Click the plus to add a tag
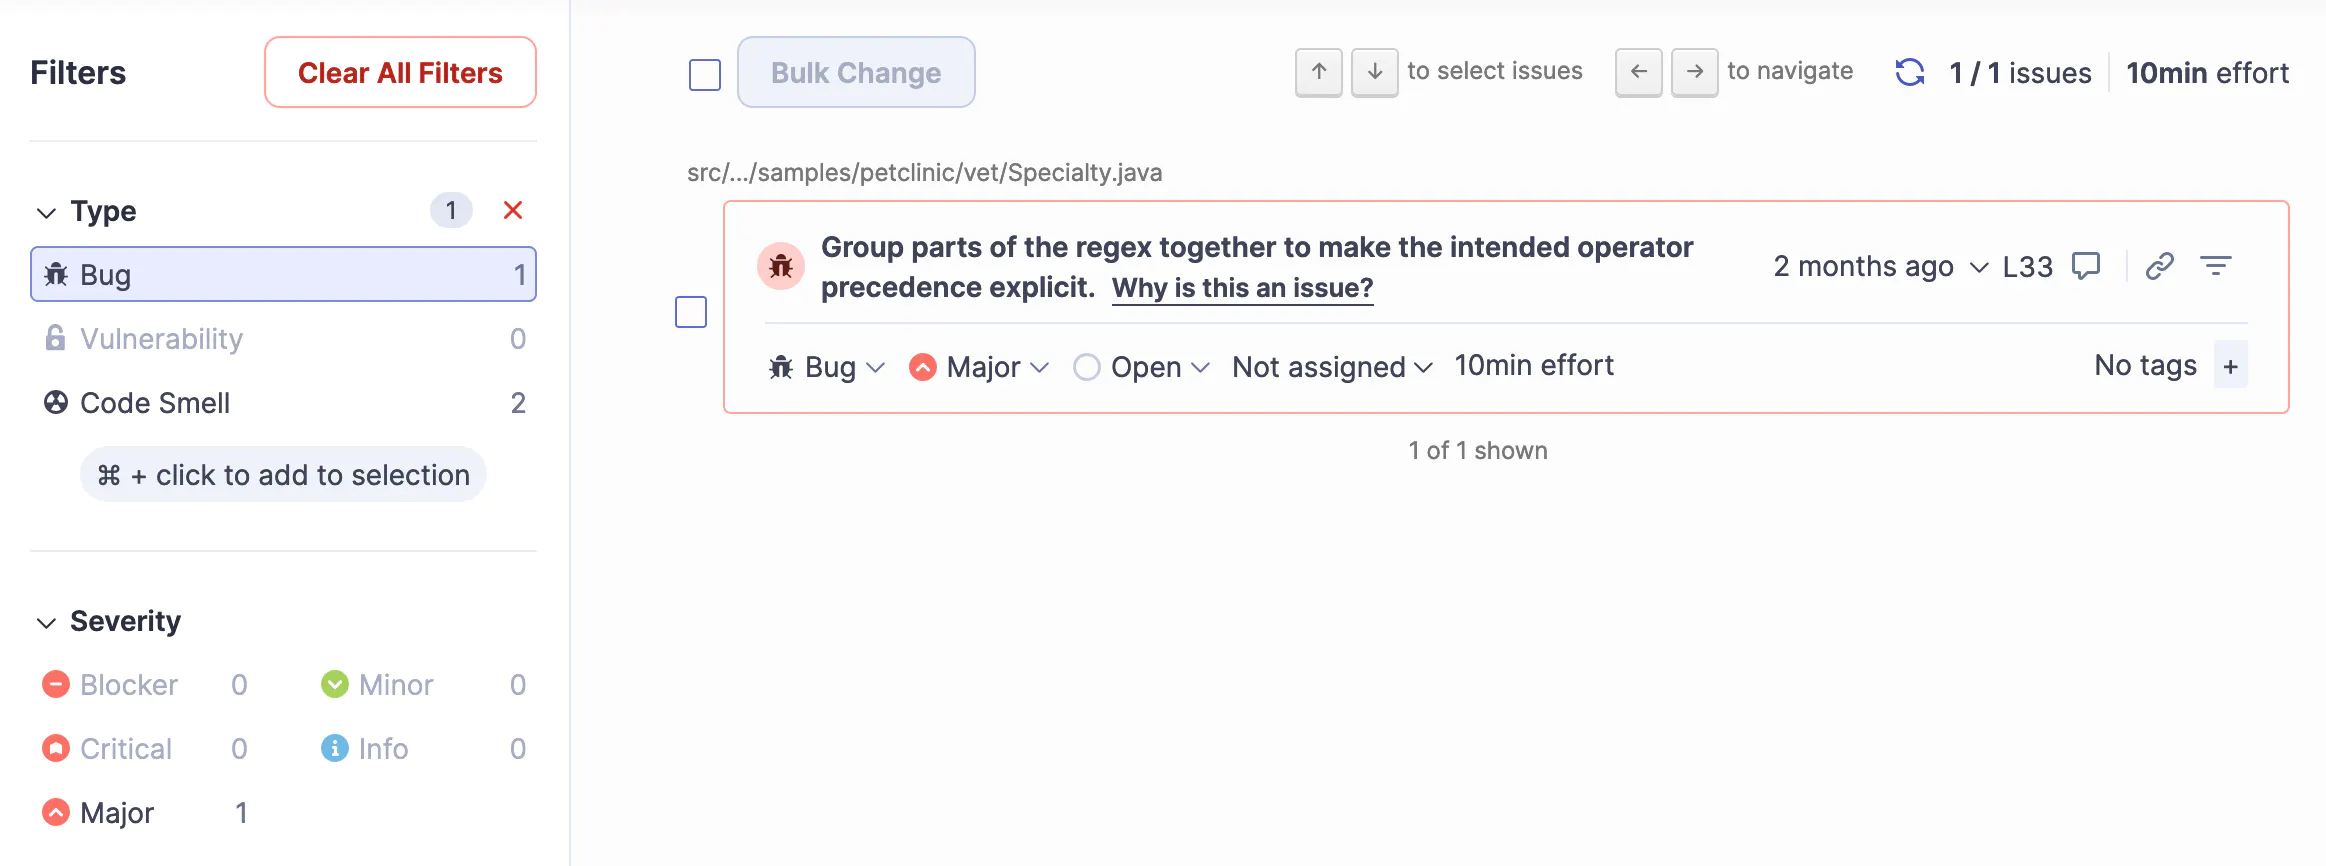This screenshot has height=866, width=2326. coord(2231,365)
